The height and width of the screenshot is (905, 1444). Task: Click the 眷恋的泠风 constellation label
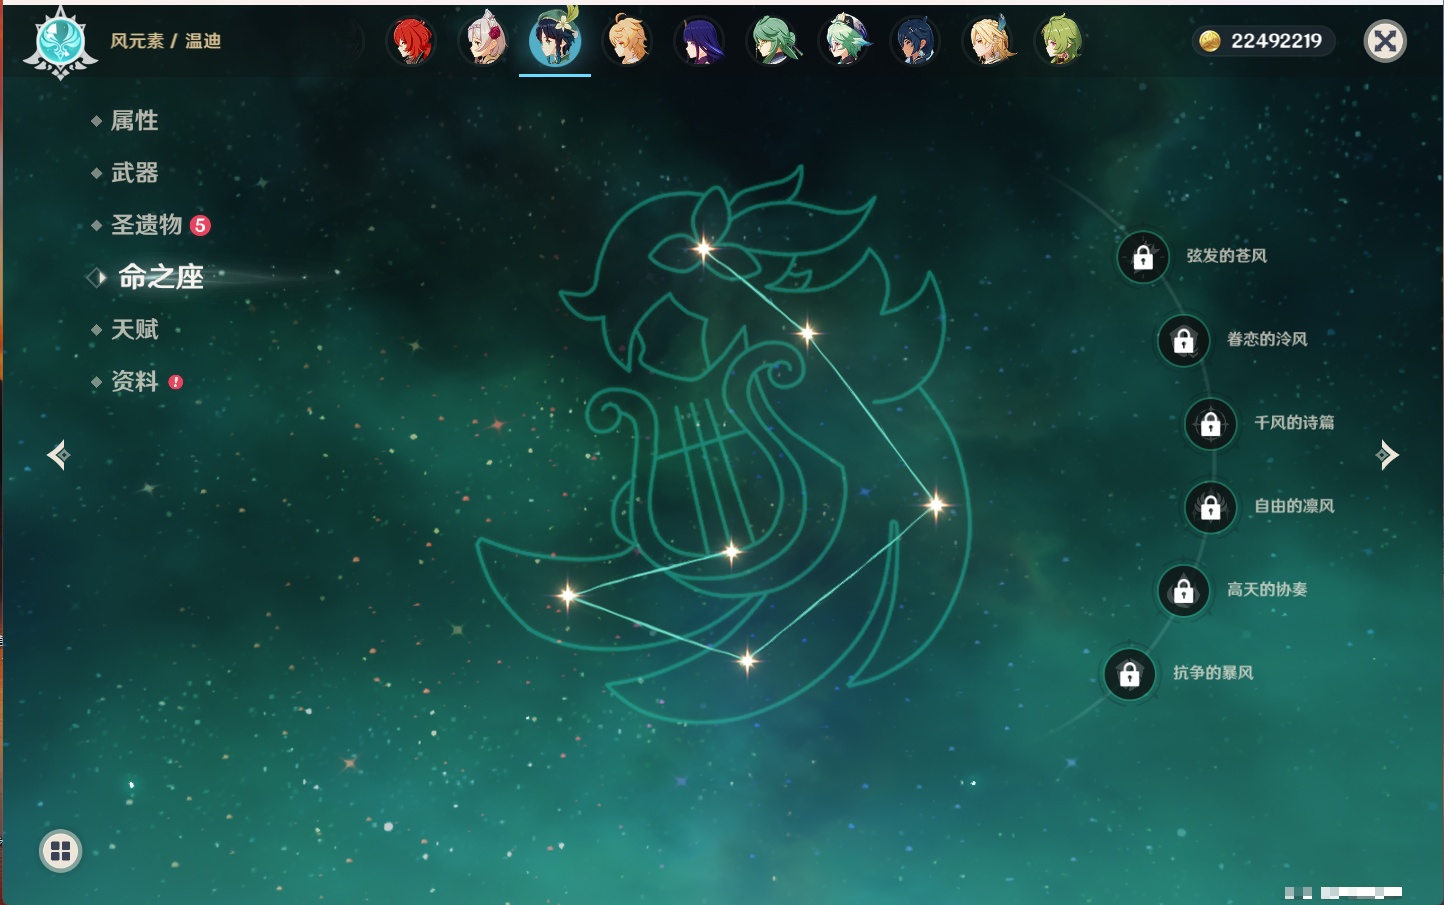point(1267,339)
